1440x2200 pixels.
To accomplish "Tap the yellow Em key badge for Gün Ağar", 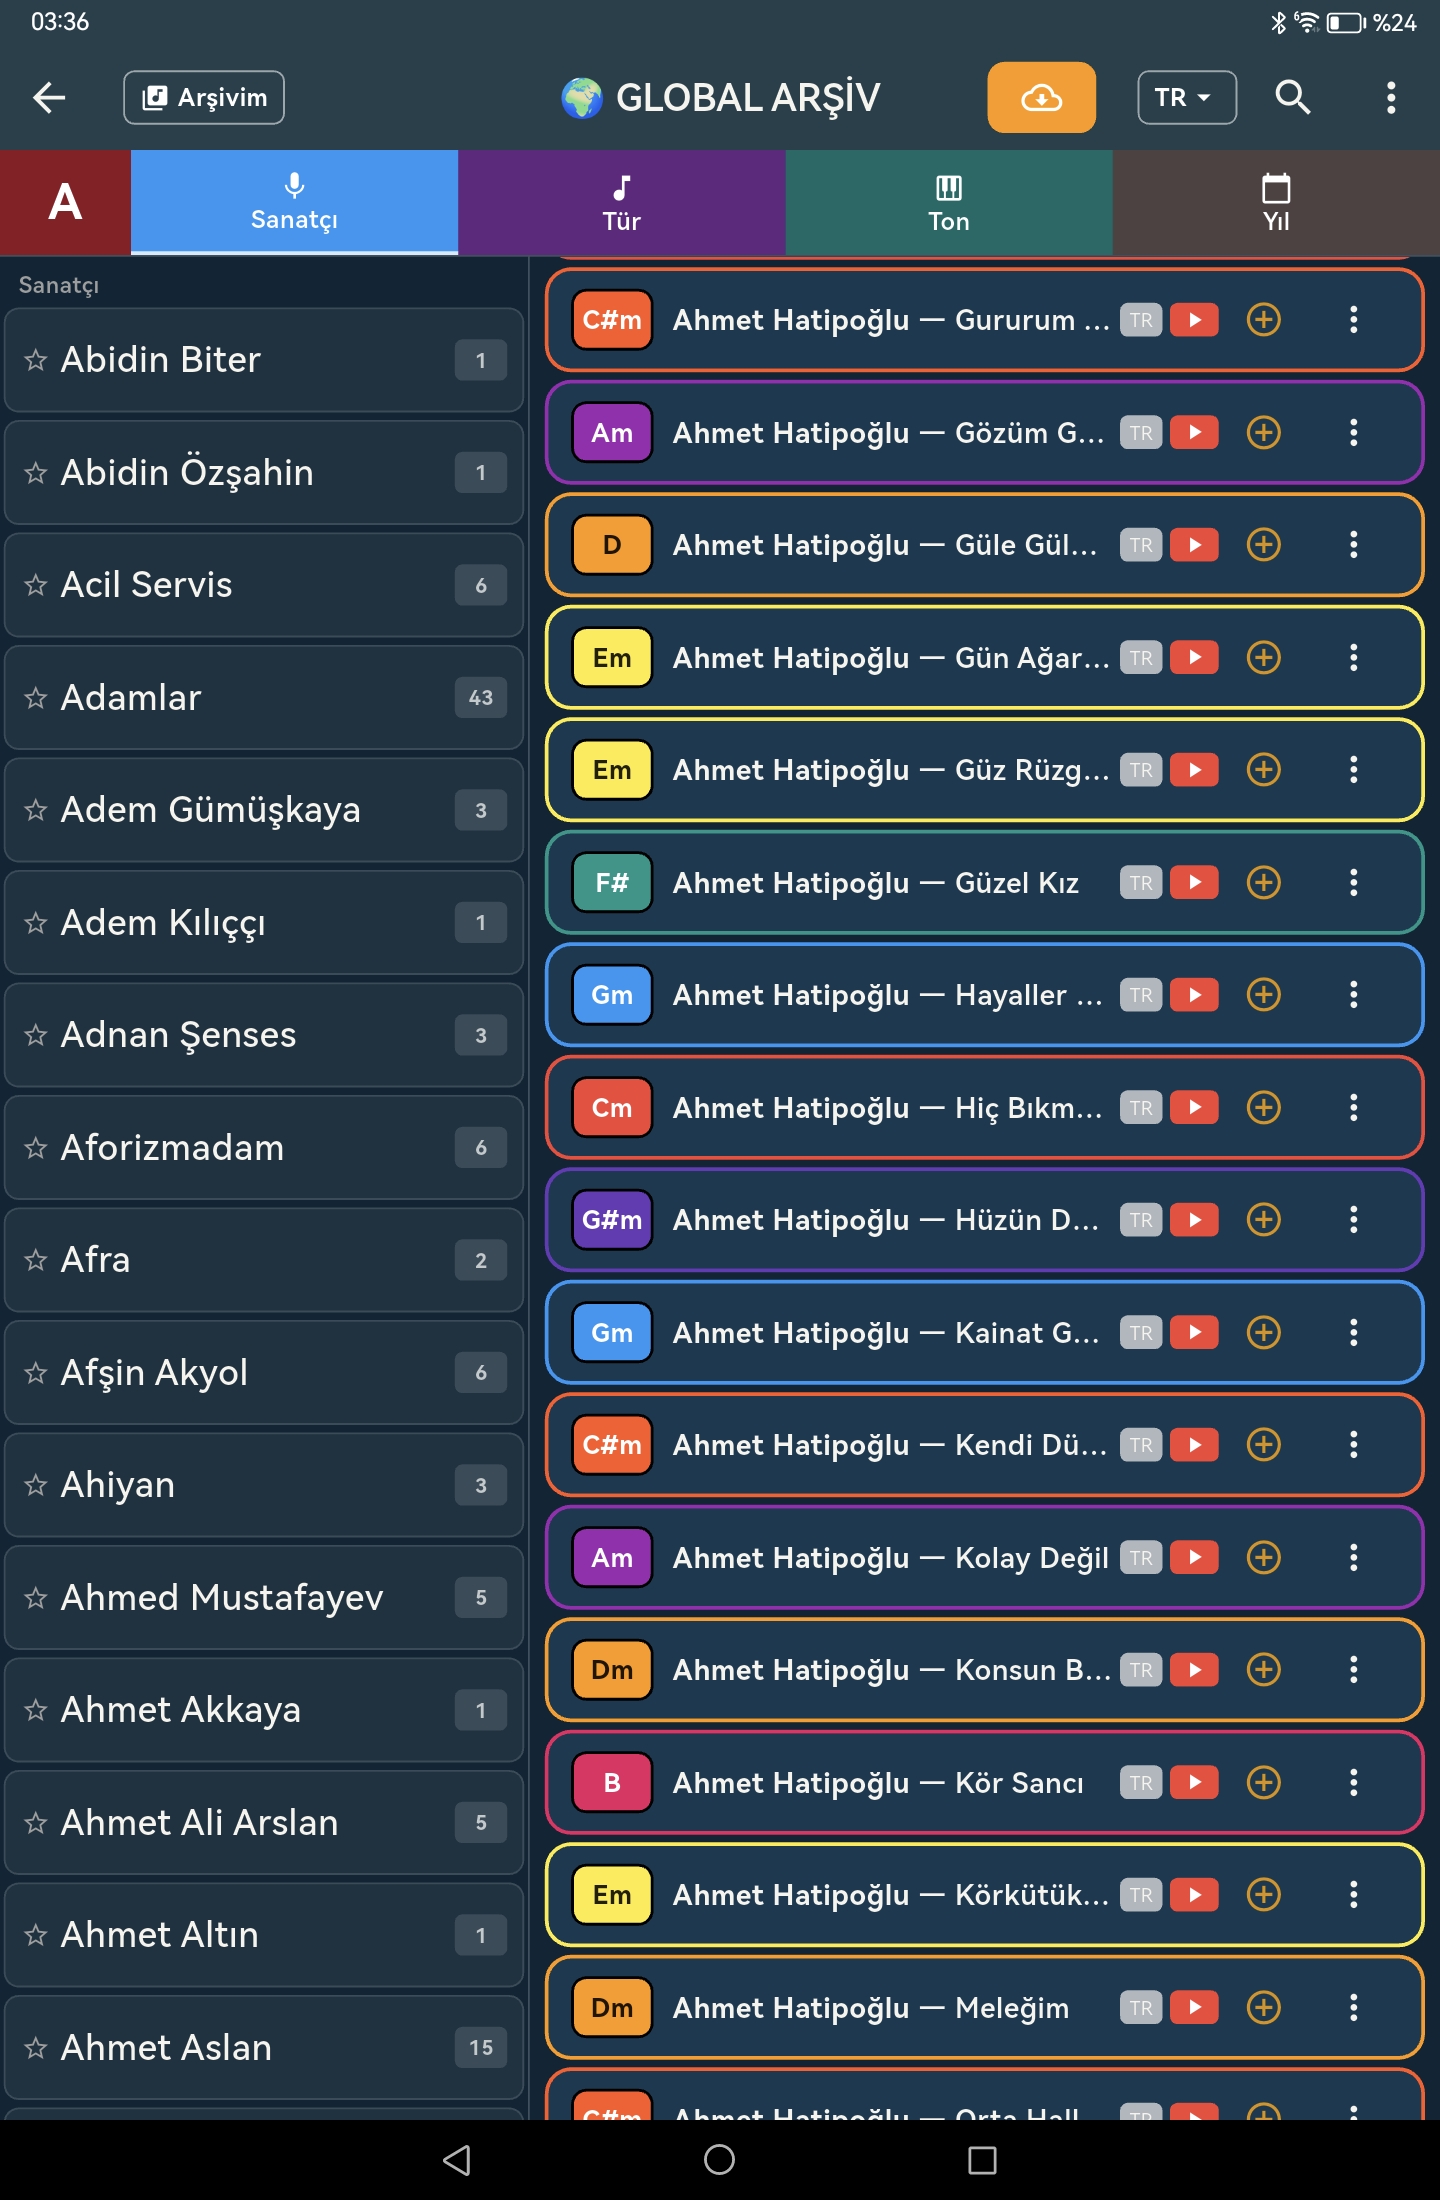I will click(612, 657).
